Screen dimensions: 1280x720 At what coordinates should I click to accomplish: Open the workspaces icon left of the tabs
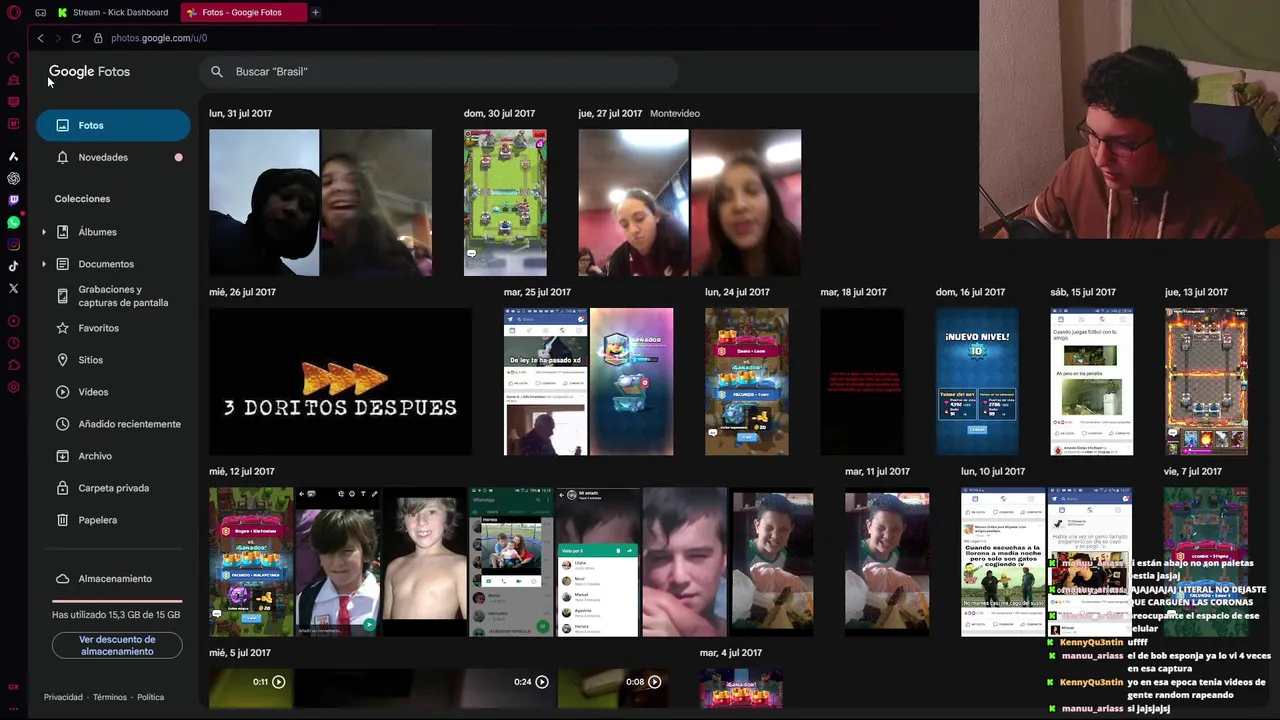coord(40,13)
